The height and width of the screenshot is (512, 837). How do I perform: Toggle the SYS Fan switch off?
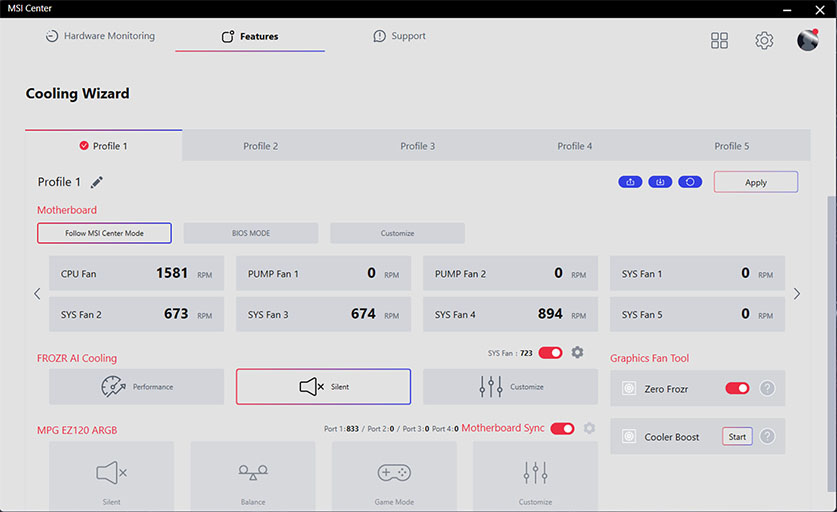click(x=550, y=352)
